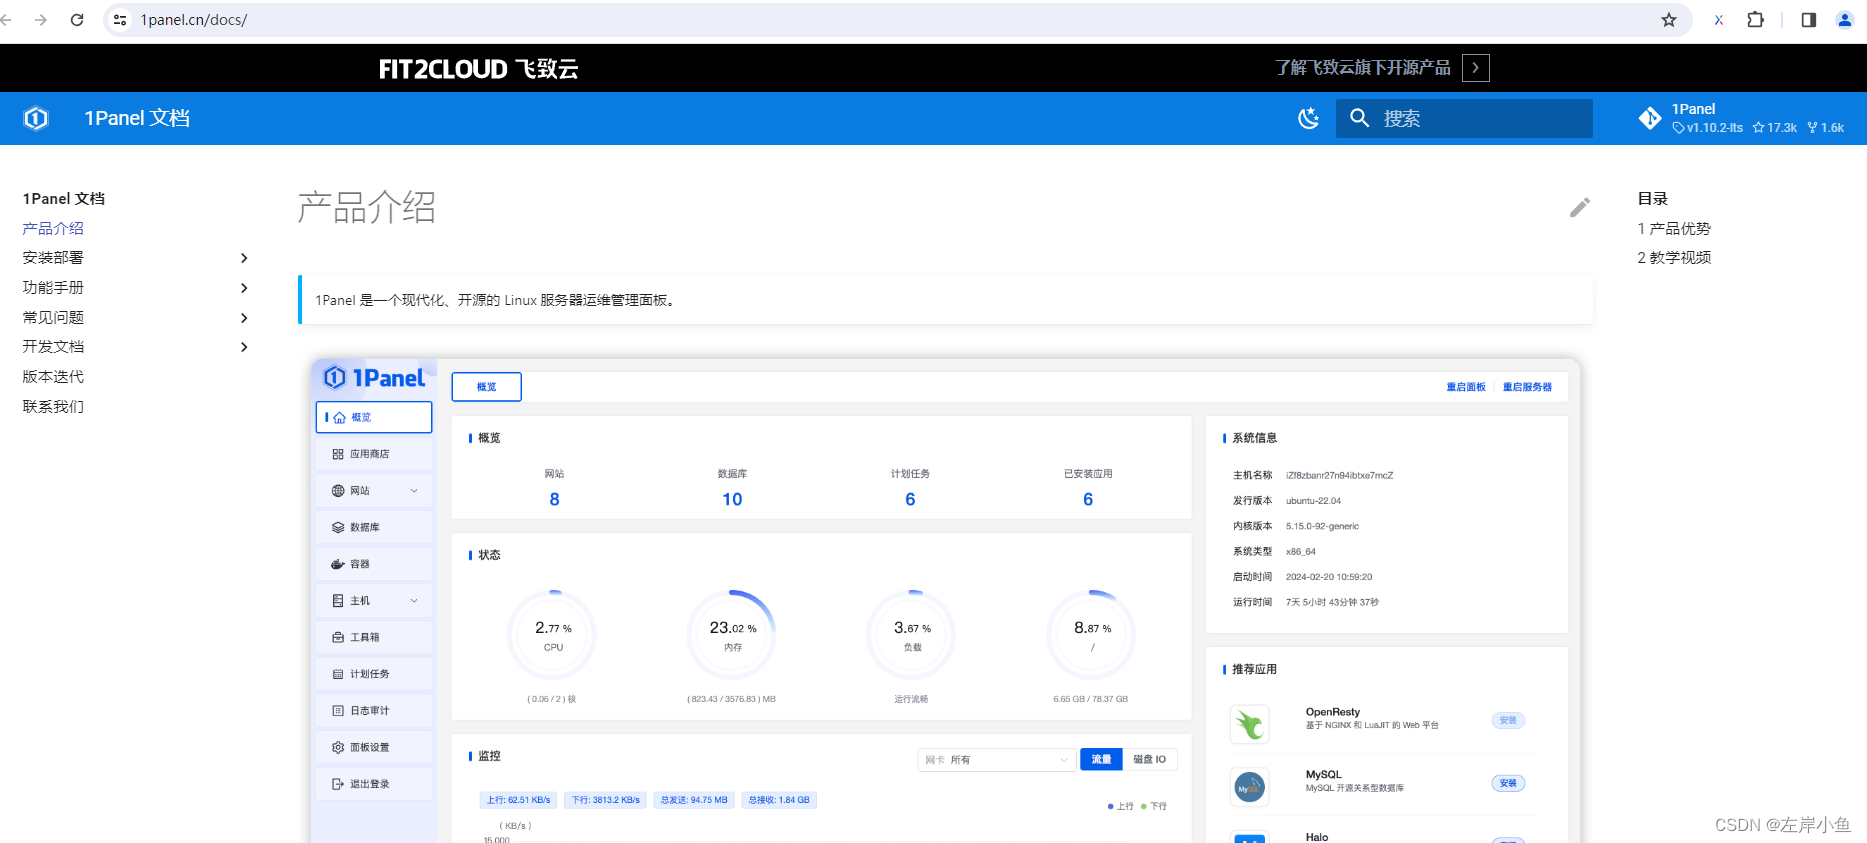Click the 1.6k forks count
The image size is (1867, 843).
pos(1826,128)
